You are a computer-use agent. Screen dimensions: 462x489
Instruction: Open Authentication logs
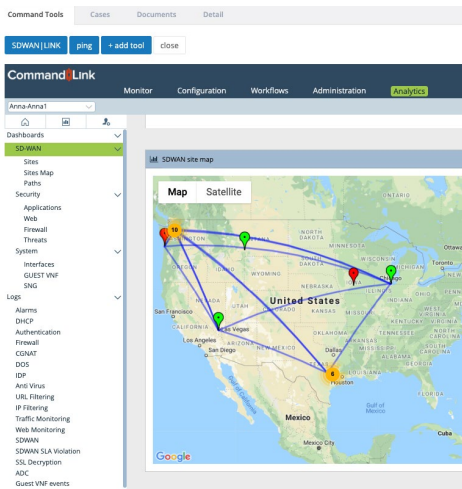pos(38,332)
